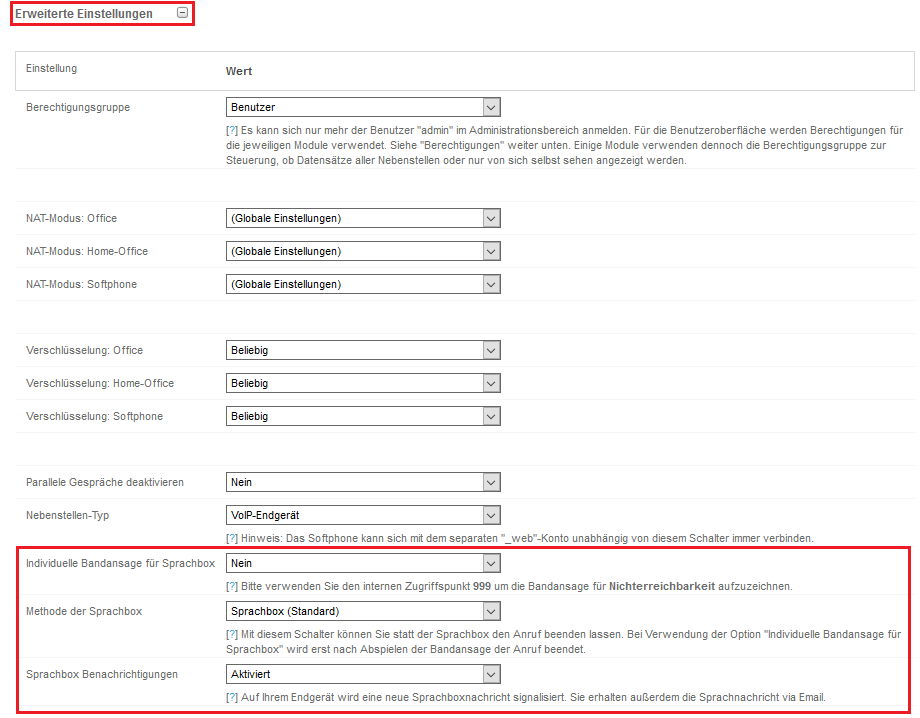Expand Verschlüsselung: Home-Office dropdown
Image resolution: width=920 pixels, height=718 pixels.
[x=363, y=383]
